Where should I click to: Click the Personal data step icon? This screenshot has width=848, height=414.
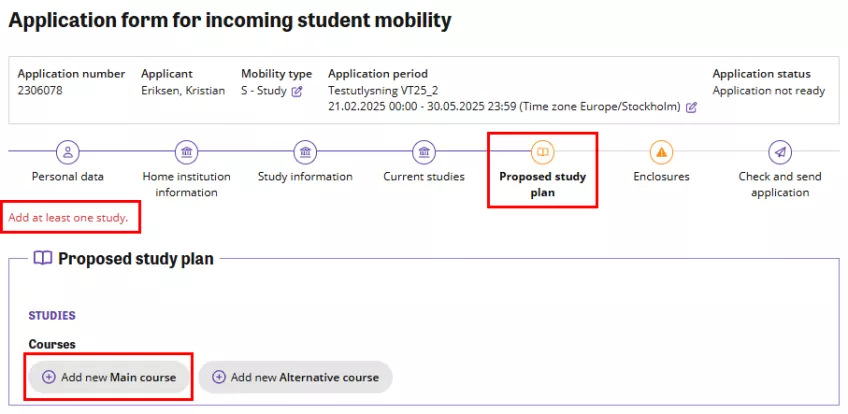(x=68, y=152)
